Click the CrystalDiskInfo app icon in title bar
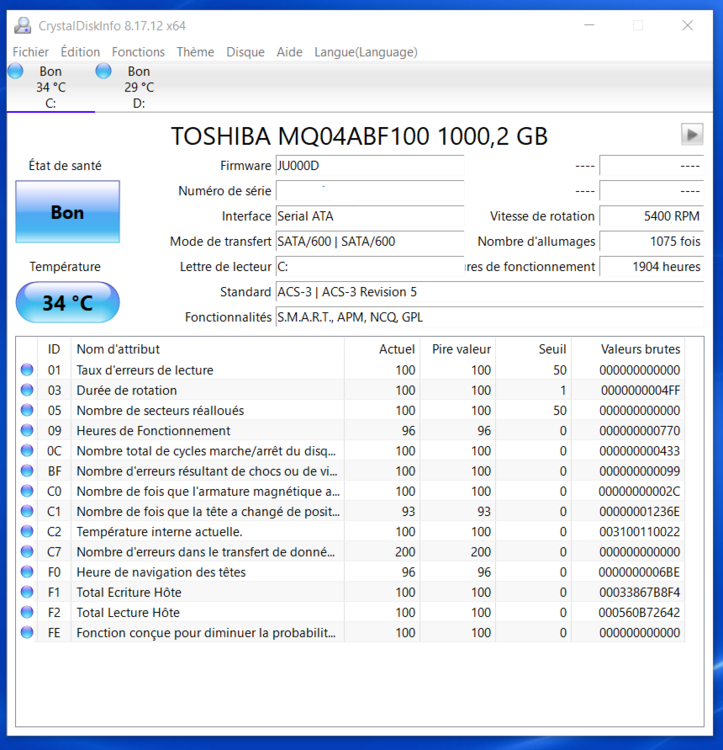Image resolution: width=723 pixels, height=750 pixels. coord(23,25)
